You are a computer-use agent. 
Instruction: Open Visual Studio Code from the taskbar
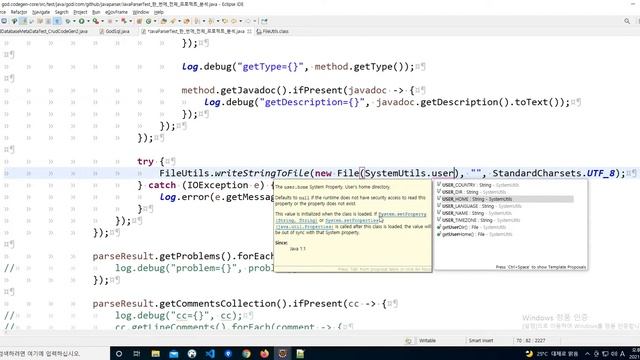click(x=210, y=353)
